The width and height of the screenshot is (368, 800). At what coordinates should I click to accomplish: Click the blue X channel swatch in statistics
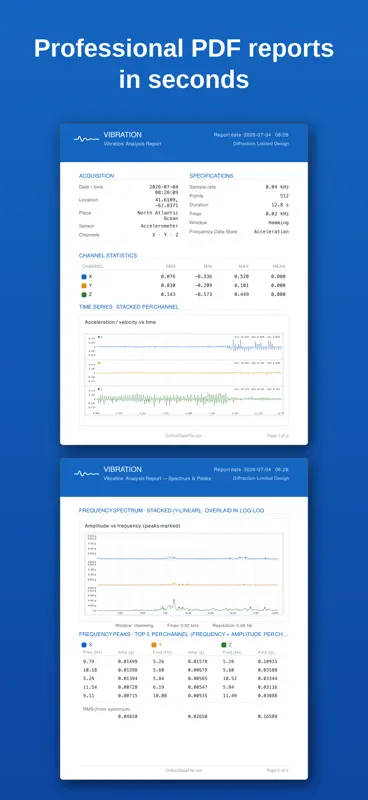click(84, 277)
